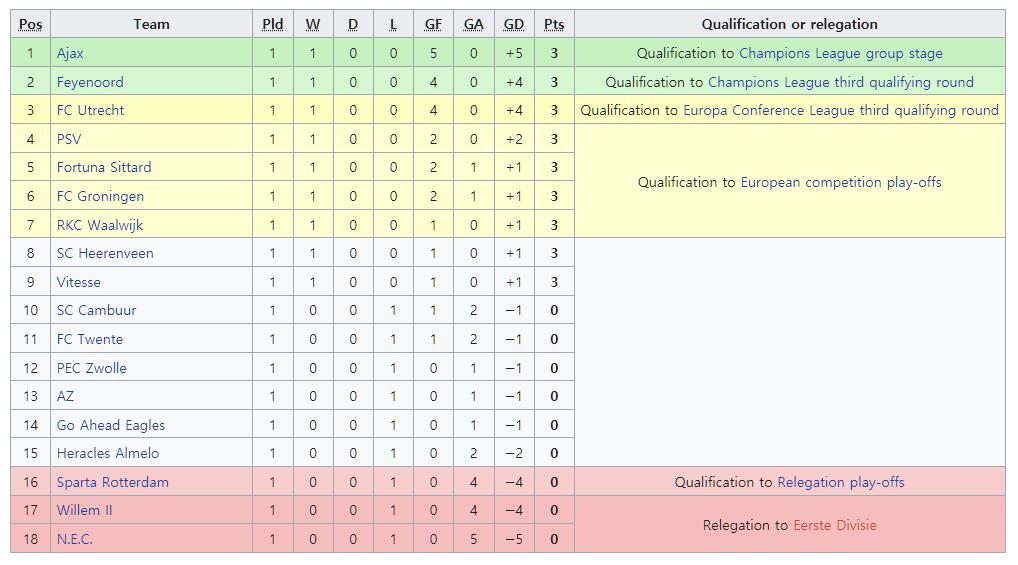Open Europa Conference League third qualifying round link
1018x565 pixels.
tap(841, 110)
